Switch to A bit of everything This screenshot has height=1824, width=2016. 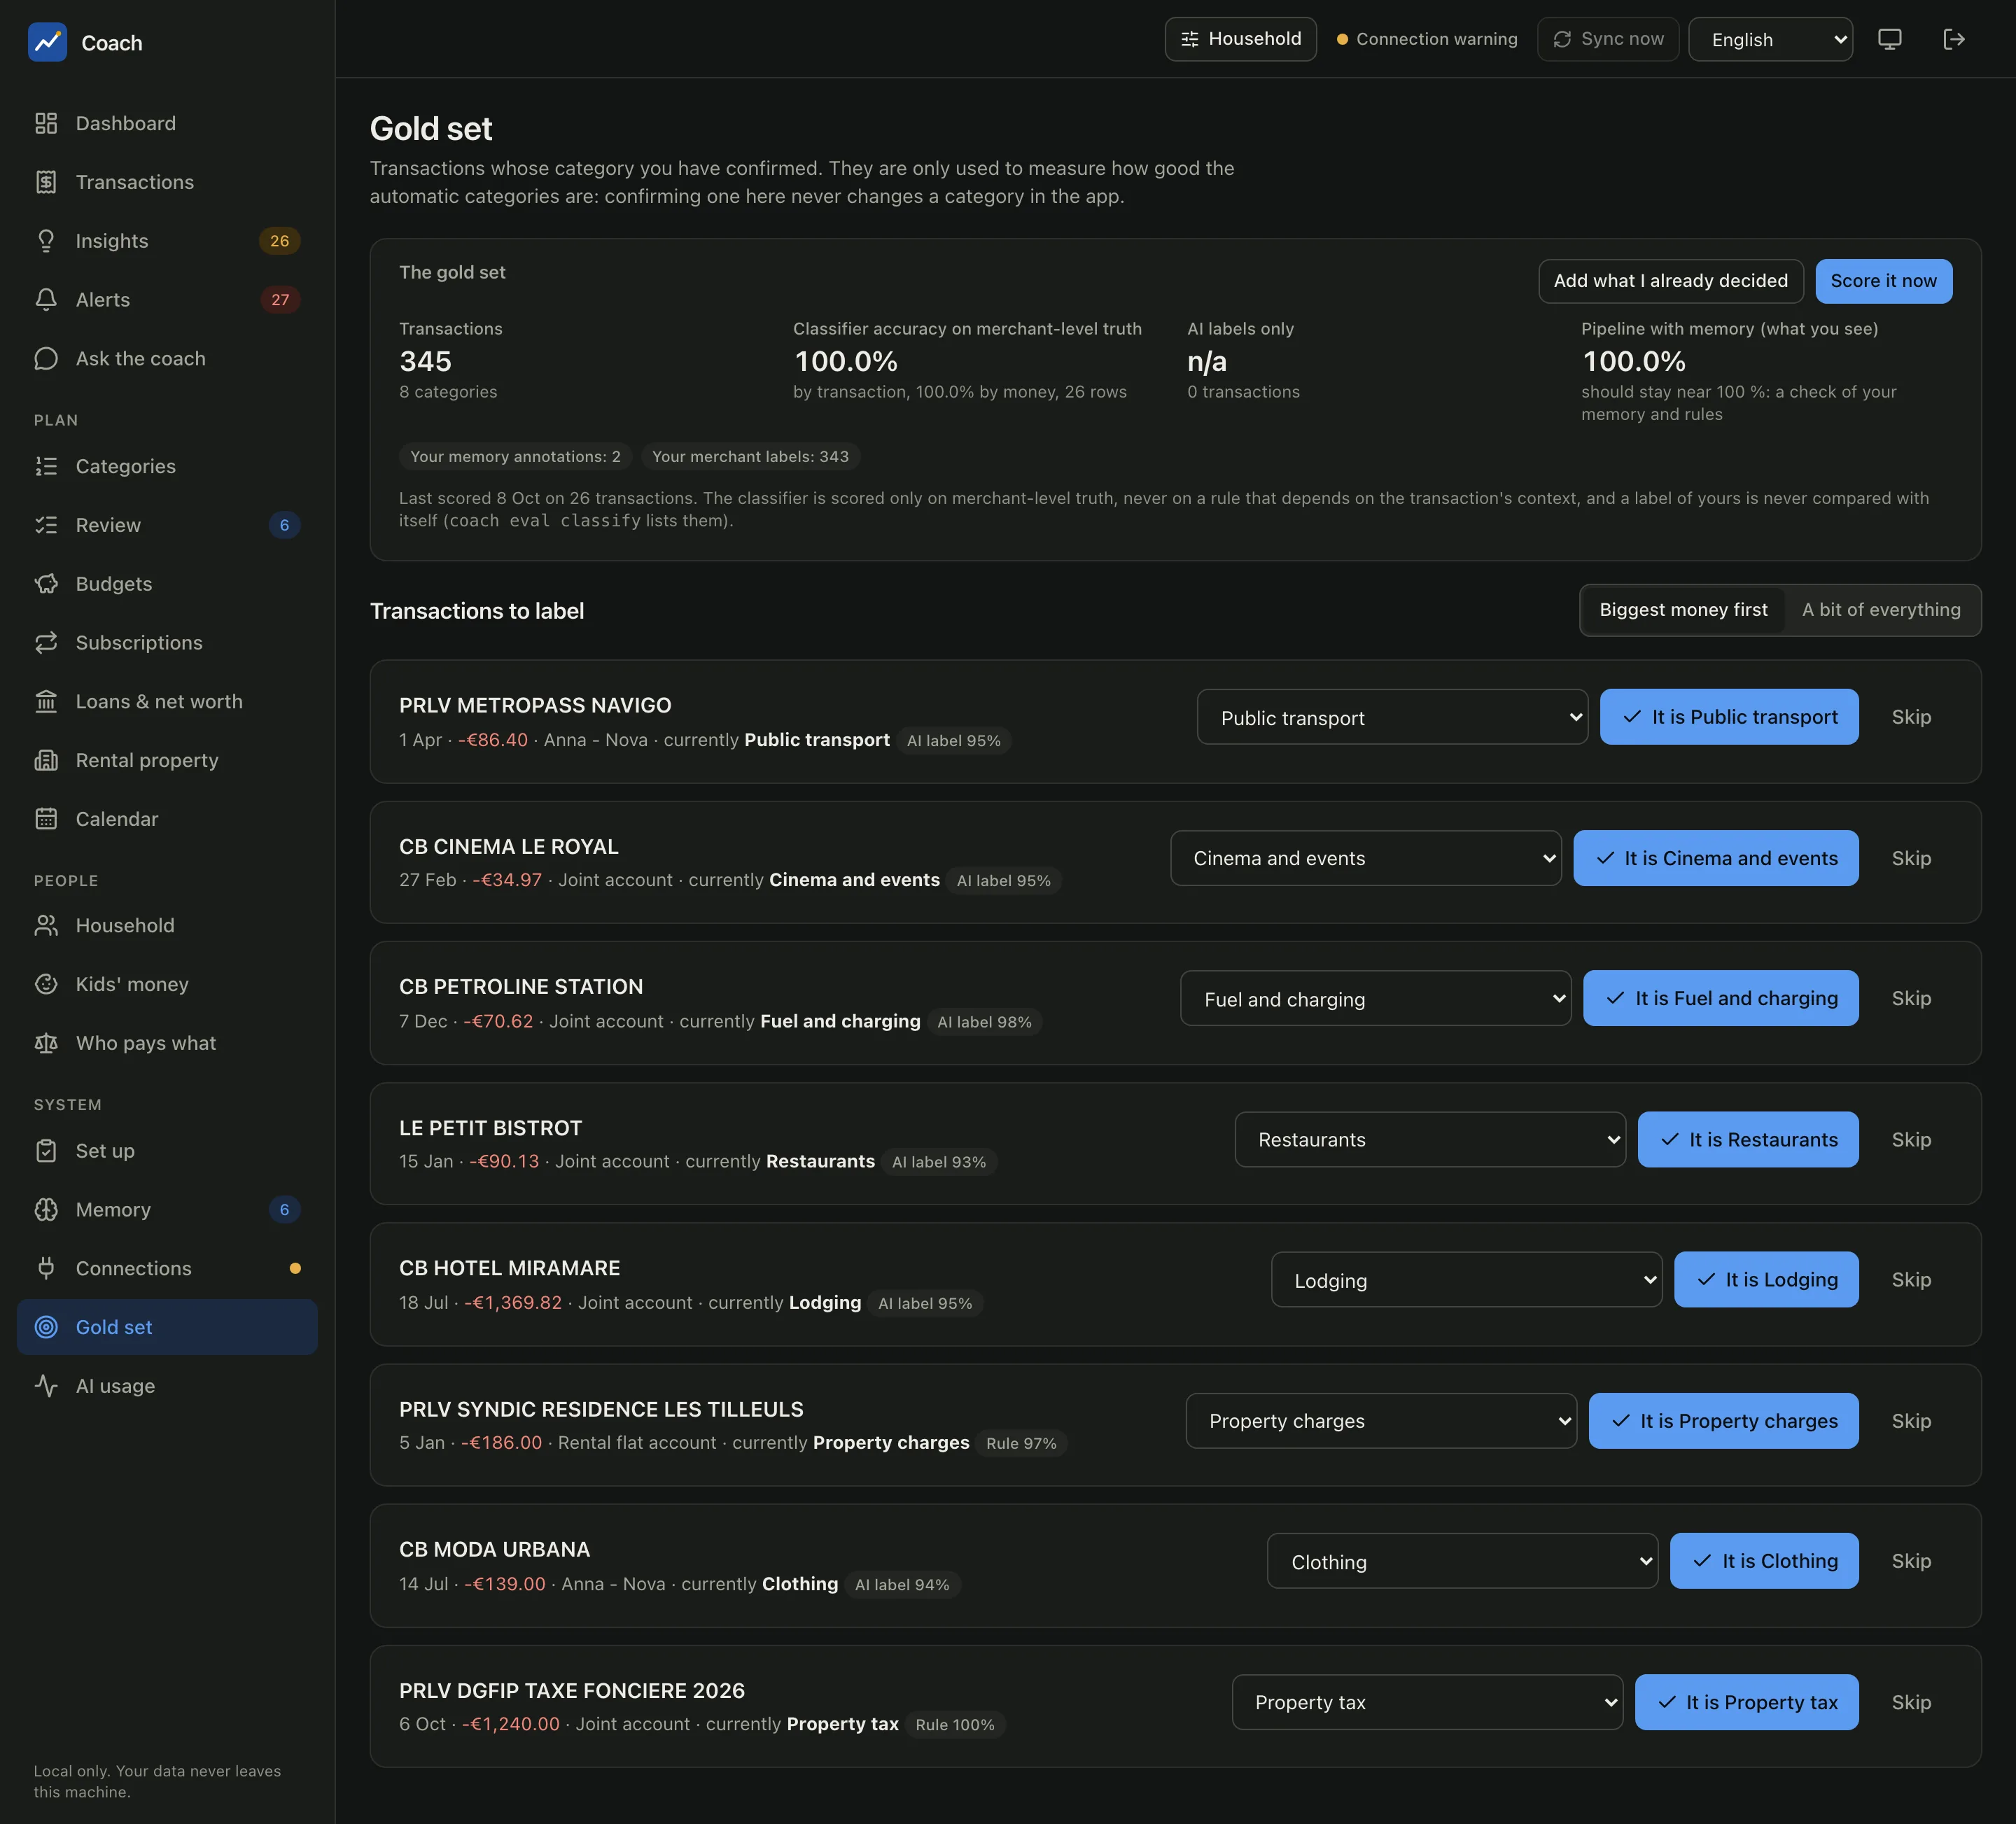pos(1880,610)
